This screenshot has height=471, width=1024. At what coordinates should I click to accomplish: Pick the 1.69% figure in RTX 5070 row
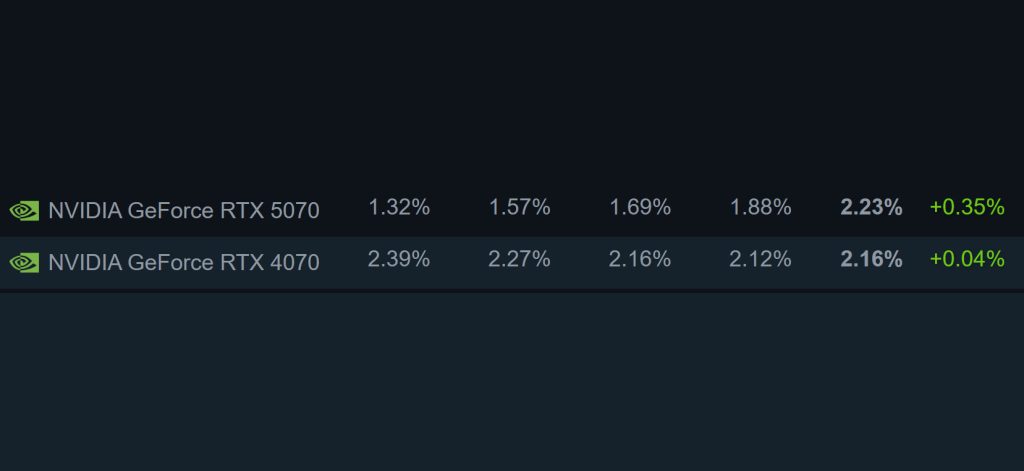[640, 208]
